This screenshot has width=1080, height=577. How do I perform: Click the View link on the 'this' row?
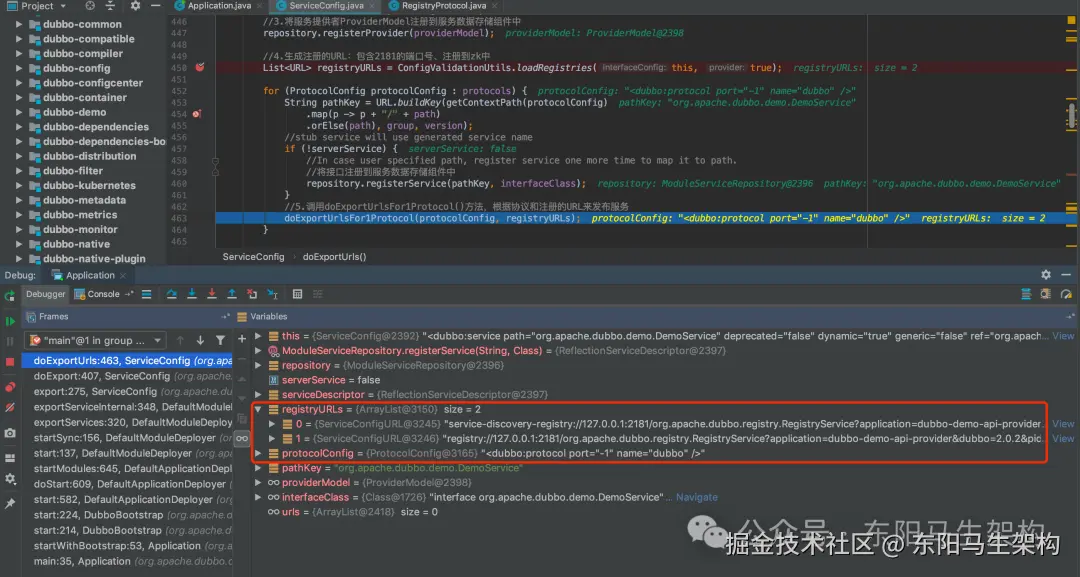[x=1063, y=336]
